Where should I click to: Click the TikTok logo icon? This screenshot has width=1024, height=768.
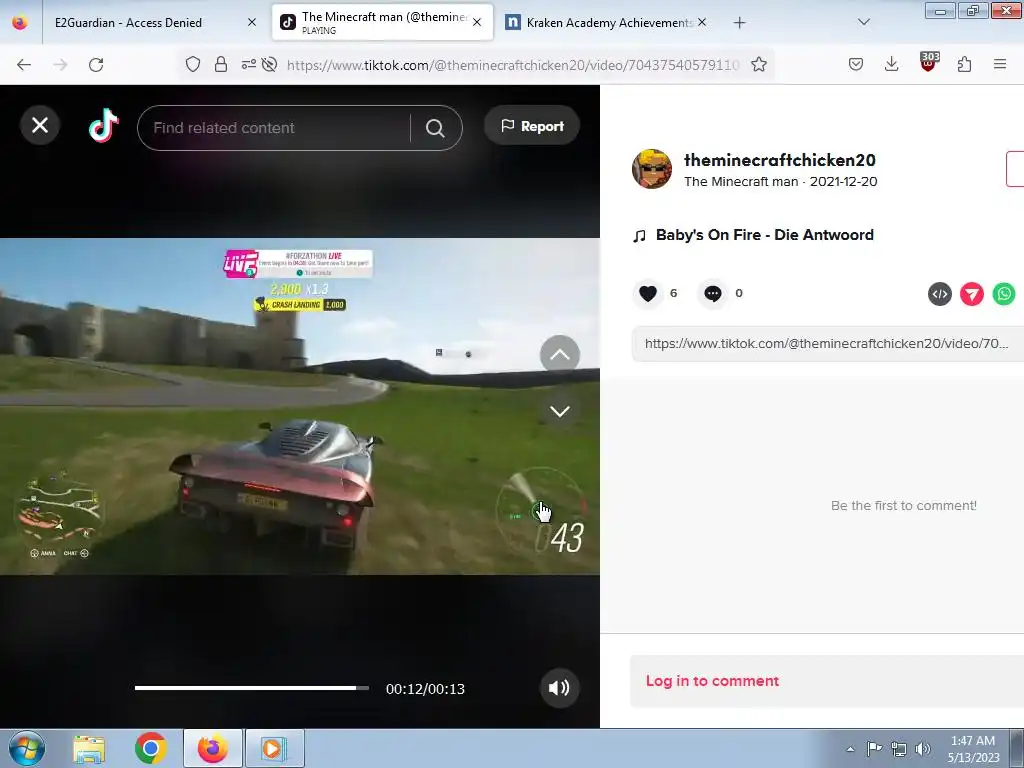click(104, 125)
